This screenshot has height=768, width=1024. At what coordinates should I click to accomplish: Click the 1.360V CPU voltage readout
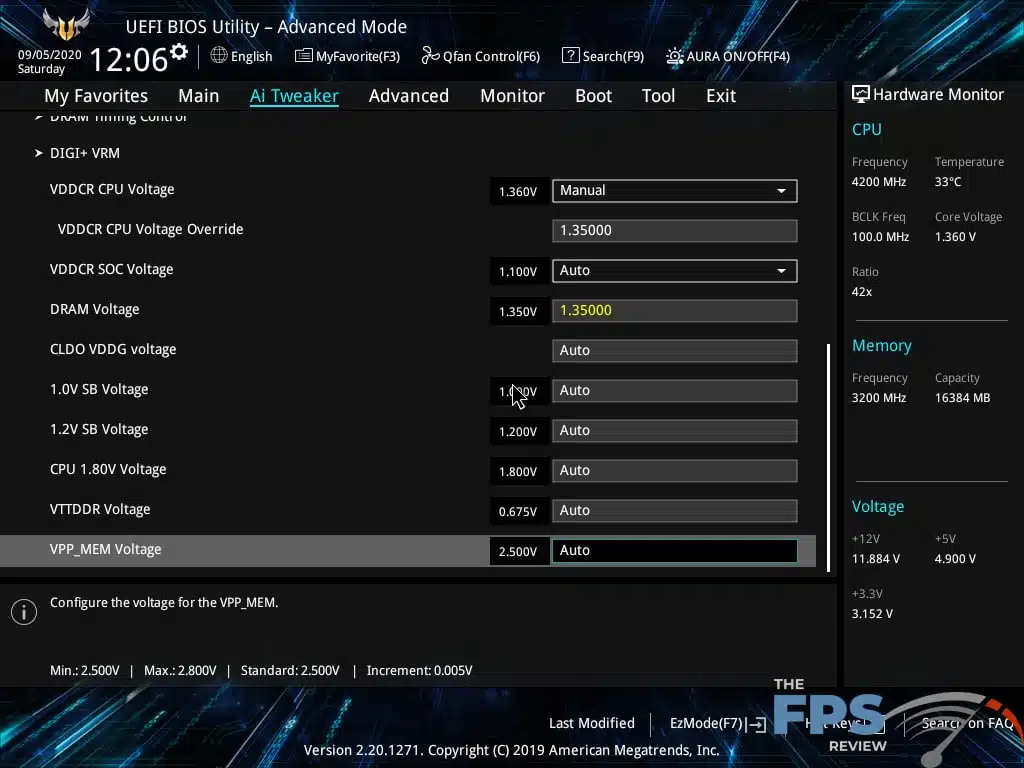pyautogui.click(x=518, y=191)
